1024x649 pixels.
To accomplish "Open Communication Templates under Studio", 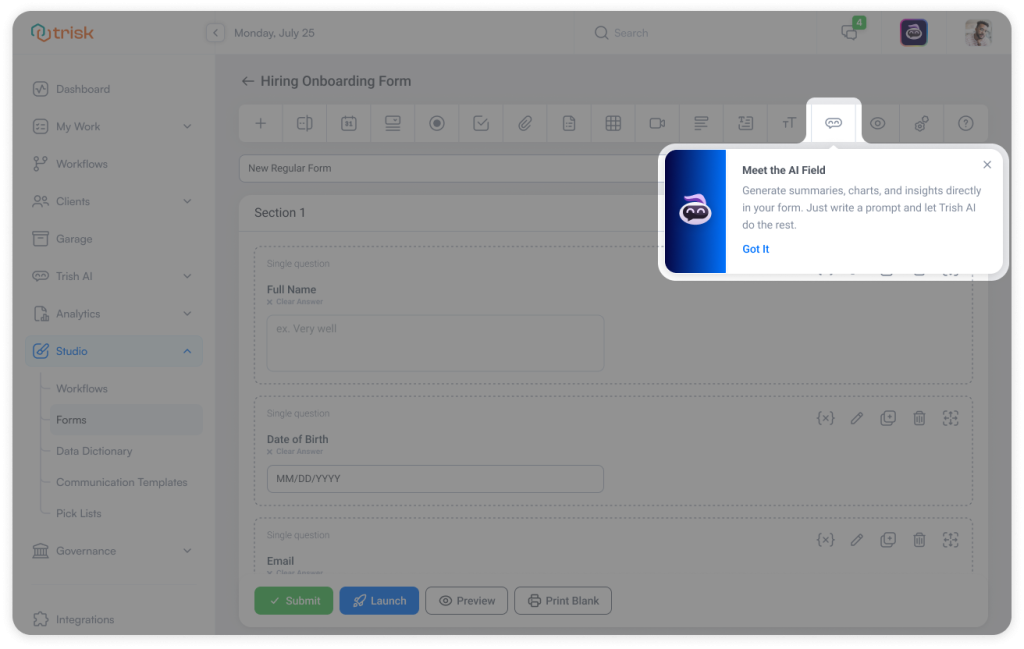I will click(x=121, y=483).
